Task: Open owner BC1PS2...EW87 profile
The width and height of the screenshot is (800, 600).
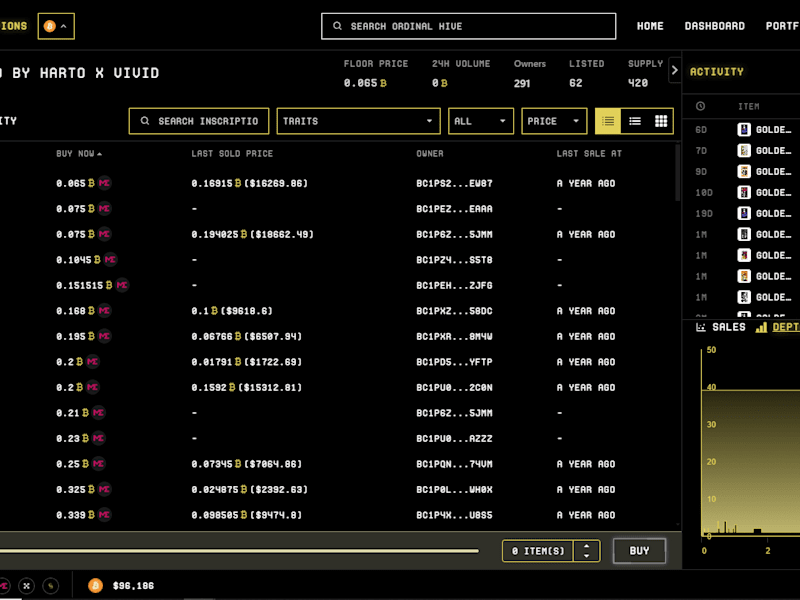Action: click(454, 183)
